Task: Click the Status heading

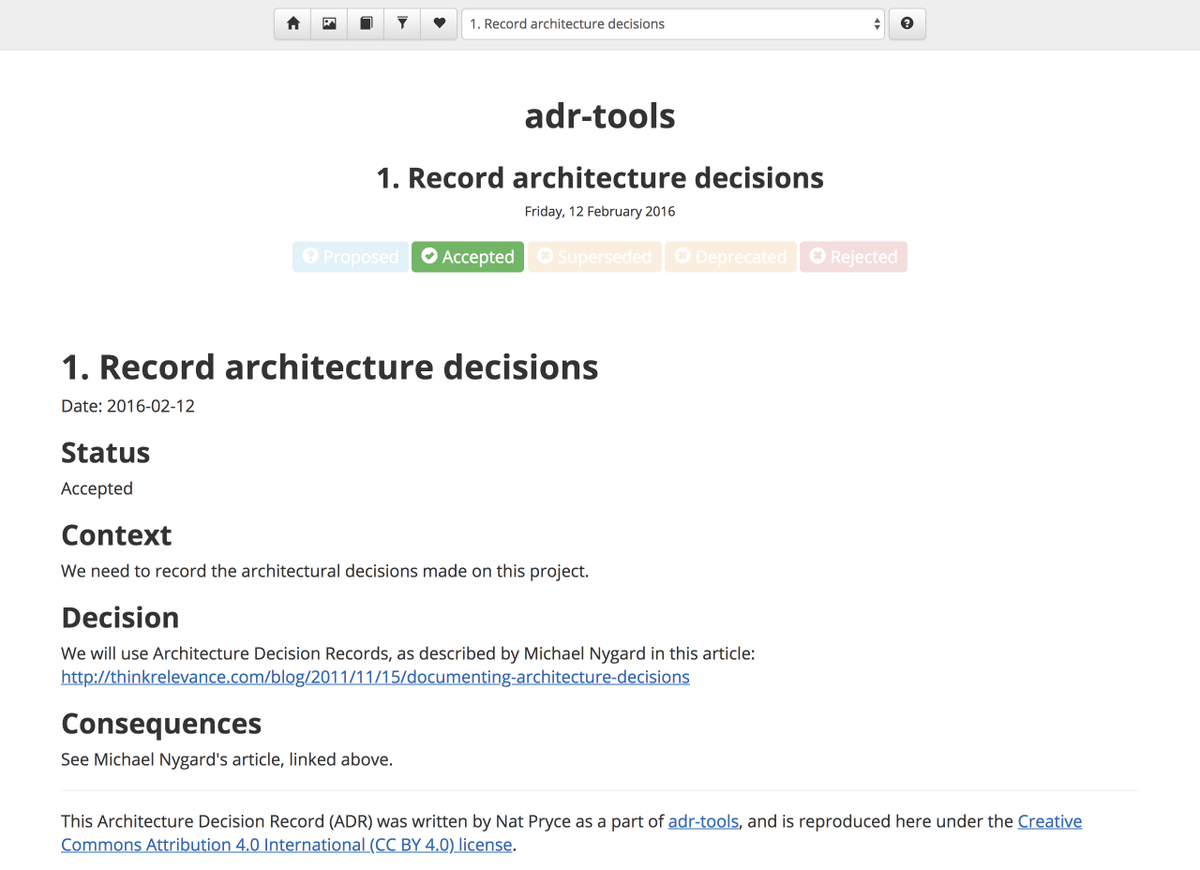Action: click(x=105, y=452)
